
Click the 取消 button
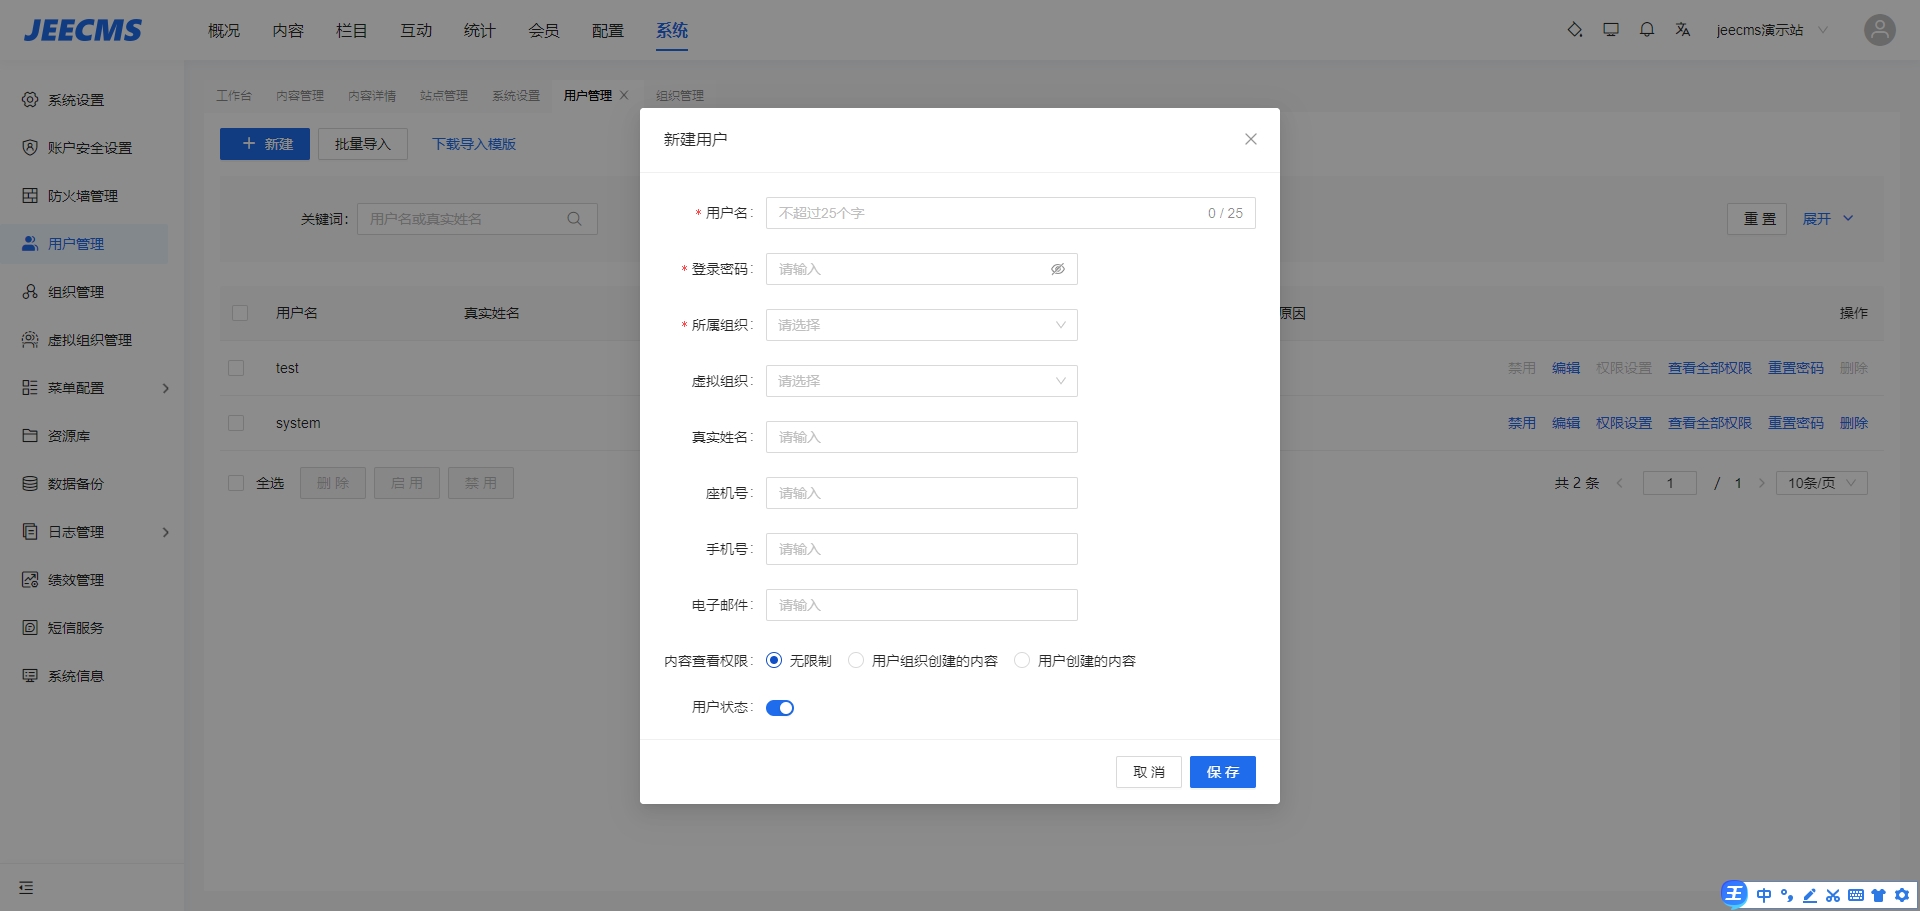click(1148, 772)
